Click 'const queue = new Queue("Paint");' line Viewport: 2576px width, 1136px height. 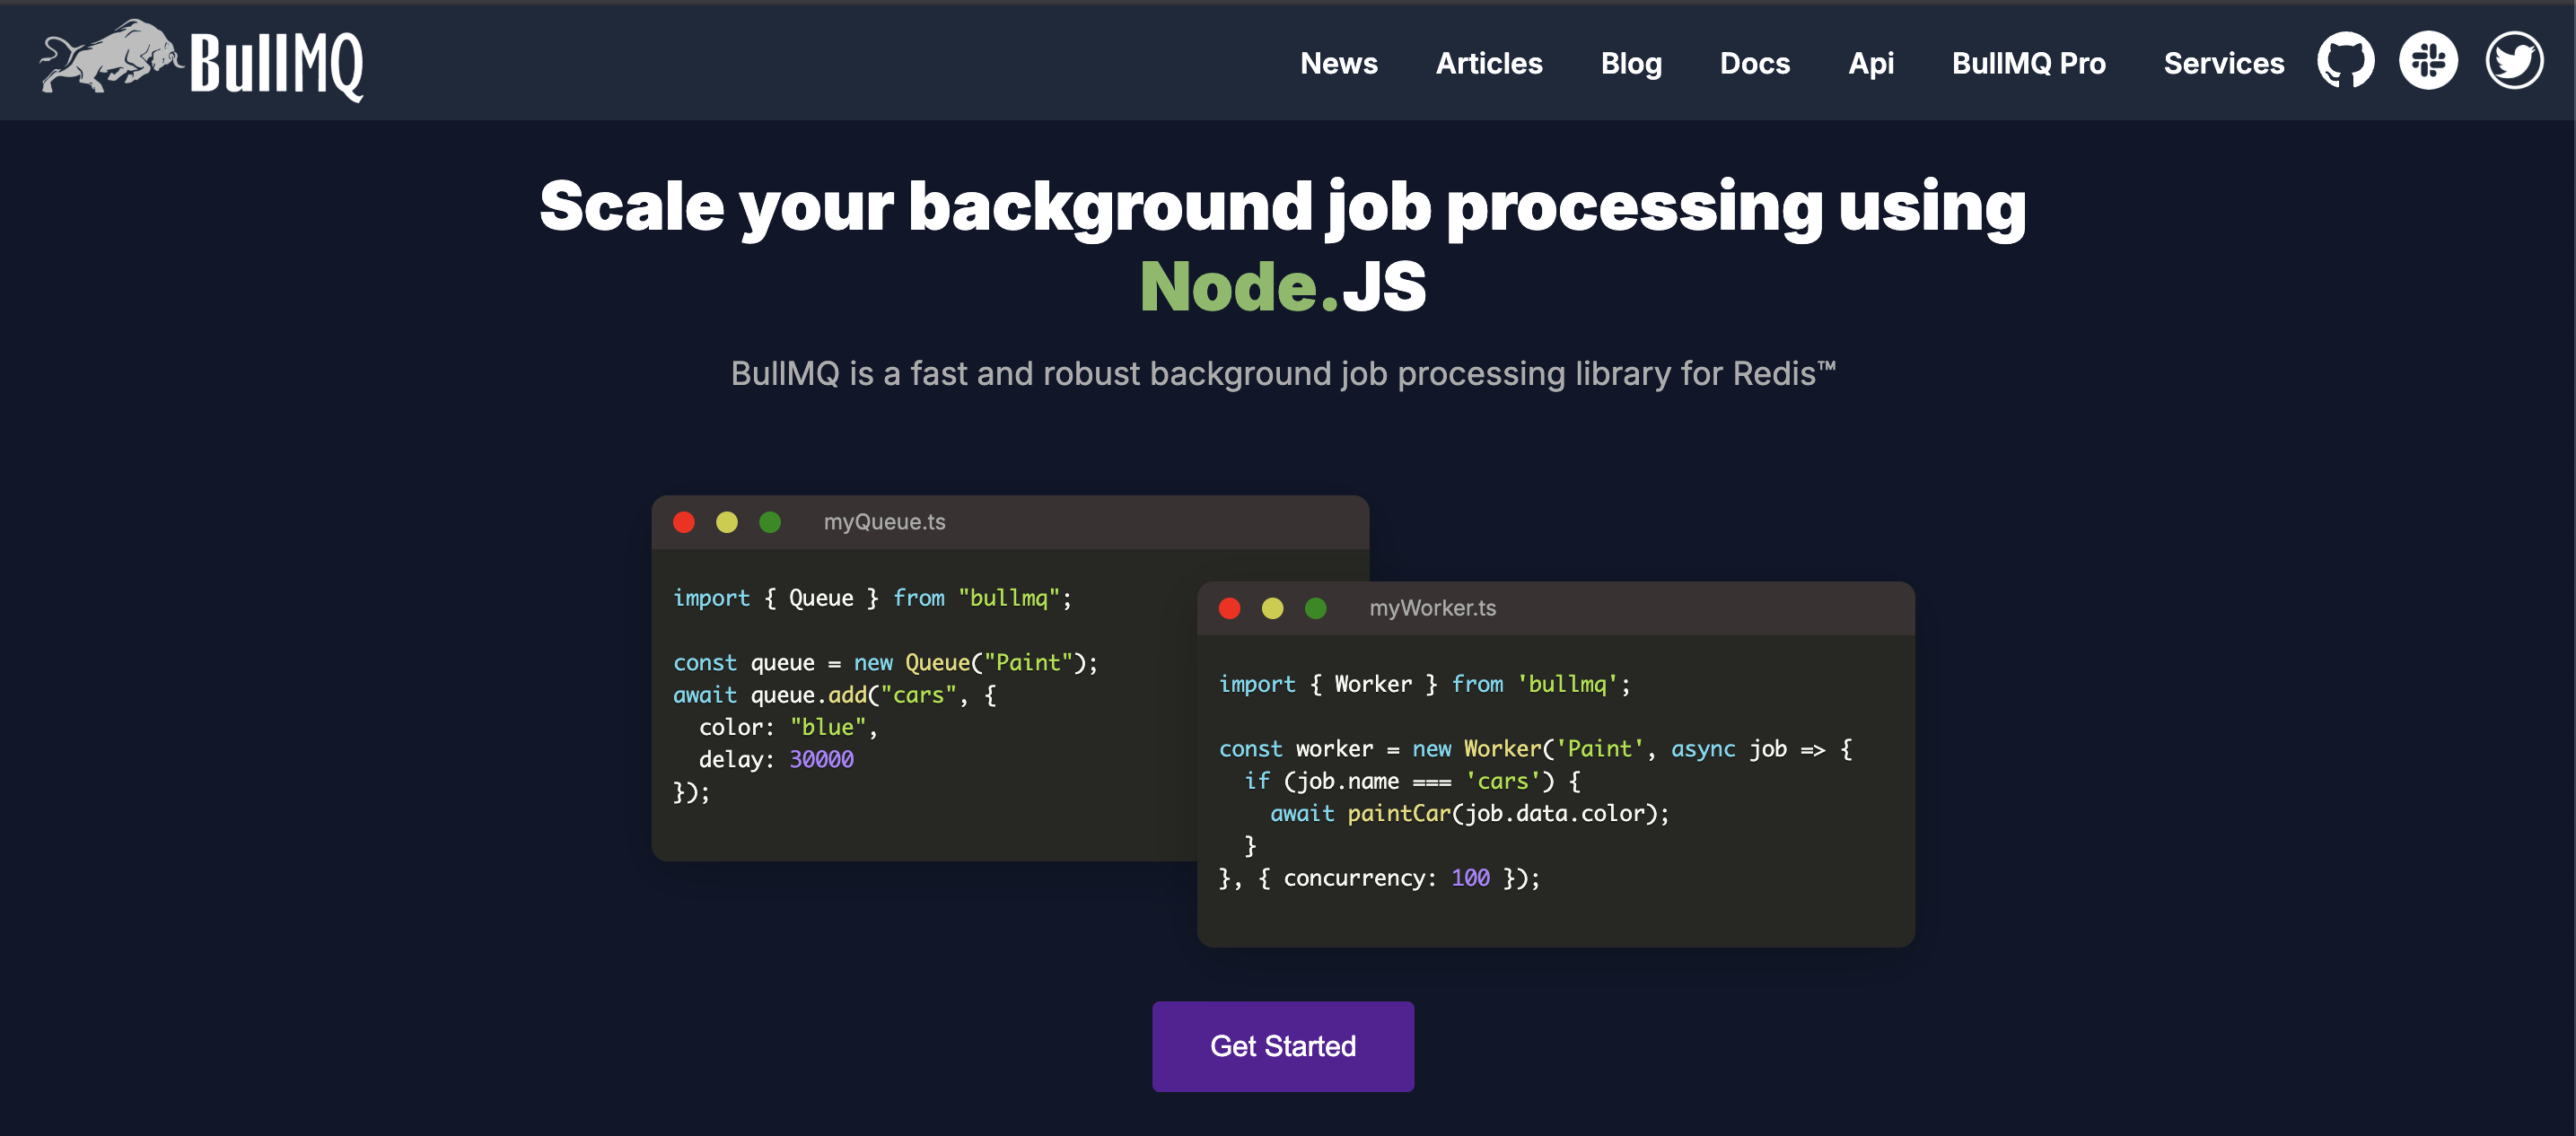click(x=885, y=662)
